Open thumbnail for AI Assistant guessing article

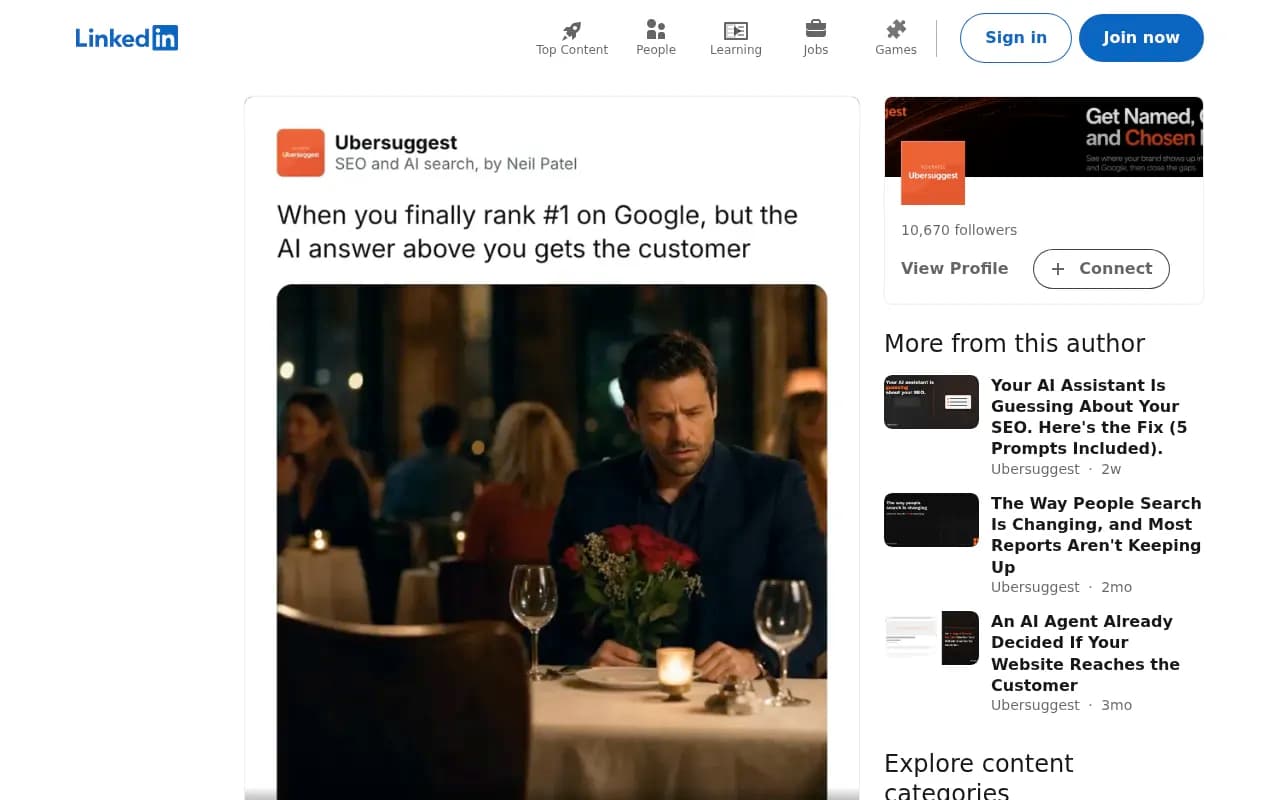click(x=932, y=402)
